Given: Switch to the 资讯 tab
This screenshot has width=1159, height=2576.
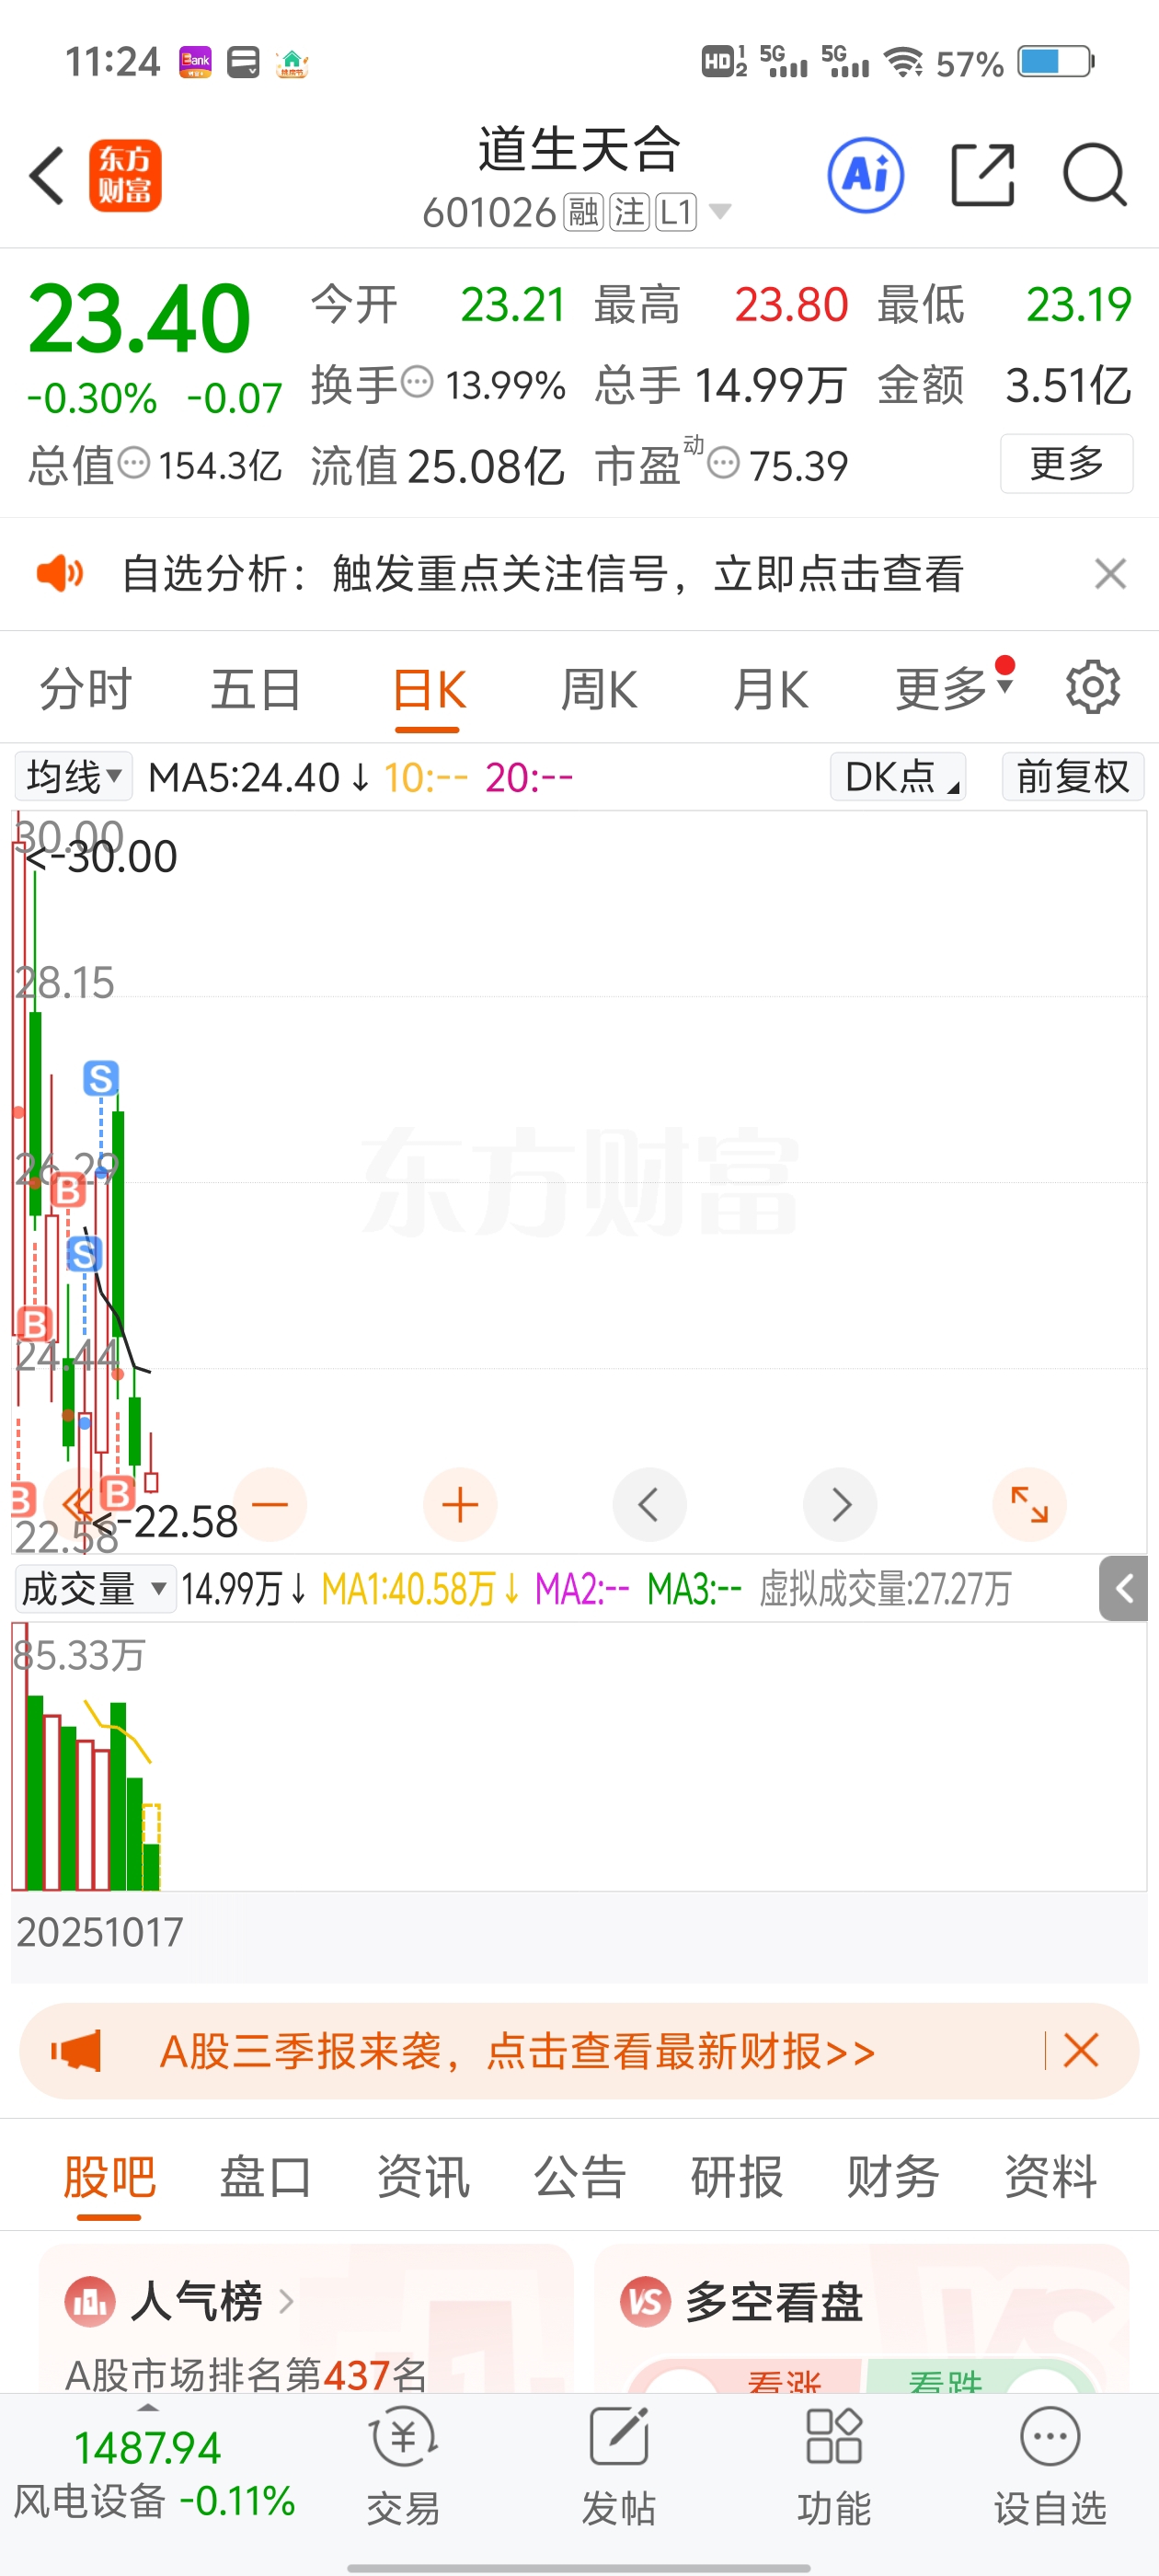Looking at the screenshot, I should [x=423, y=2177].
